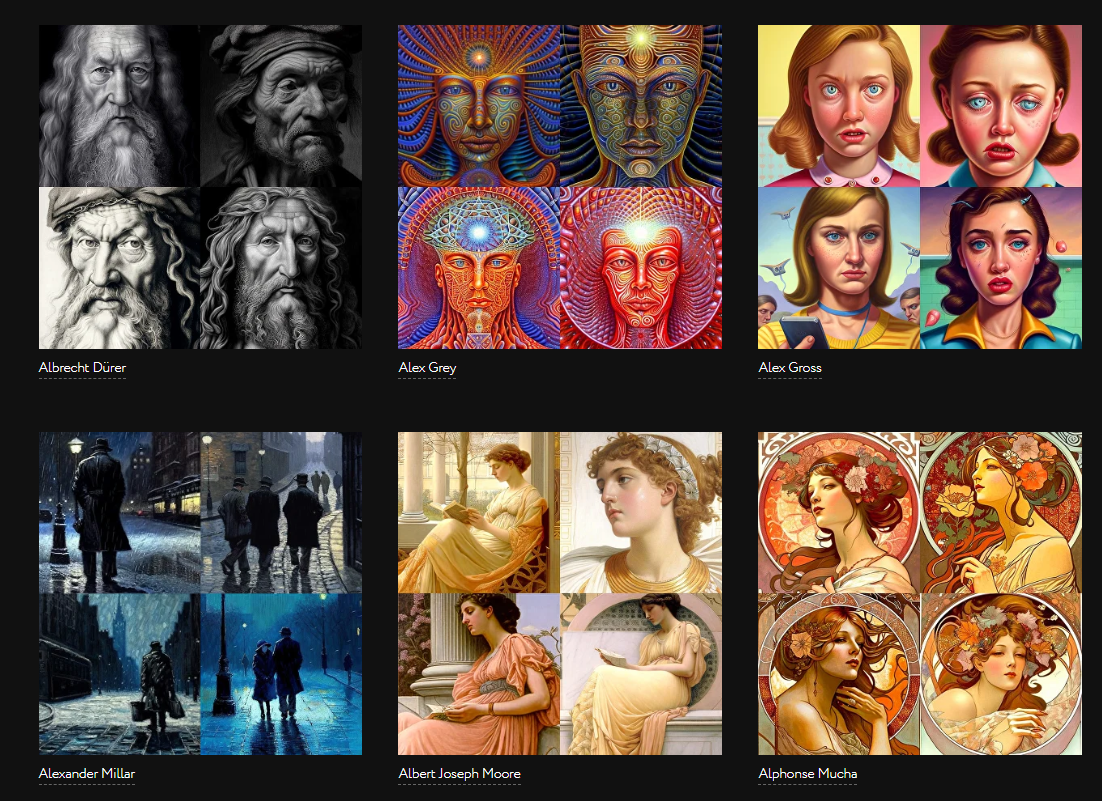Open Alex Grey top-left psychedelic blue-orange face
The width and height of the screenshot is (1102, 801).
[x=479, y=106]
